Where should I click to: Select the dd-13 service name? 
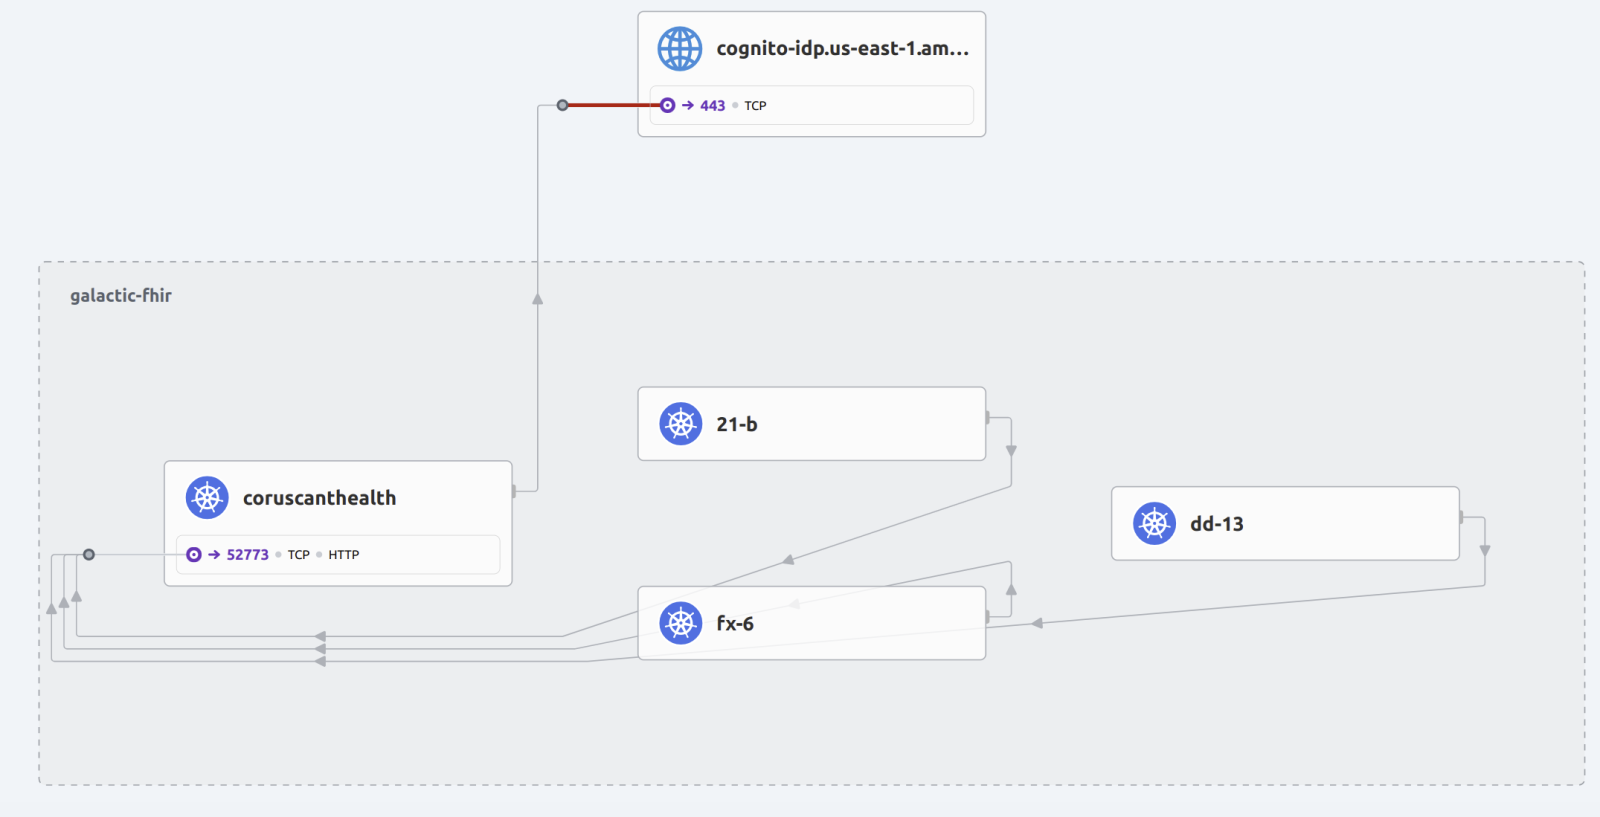point(1216,524)
